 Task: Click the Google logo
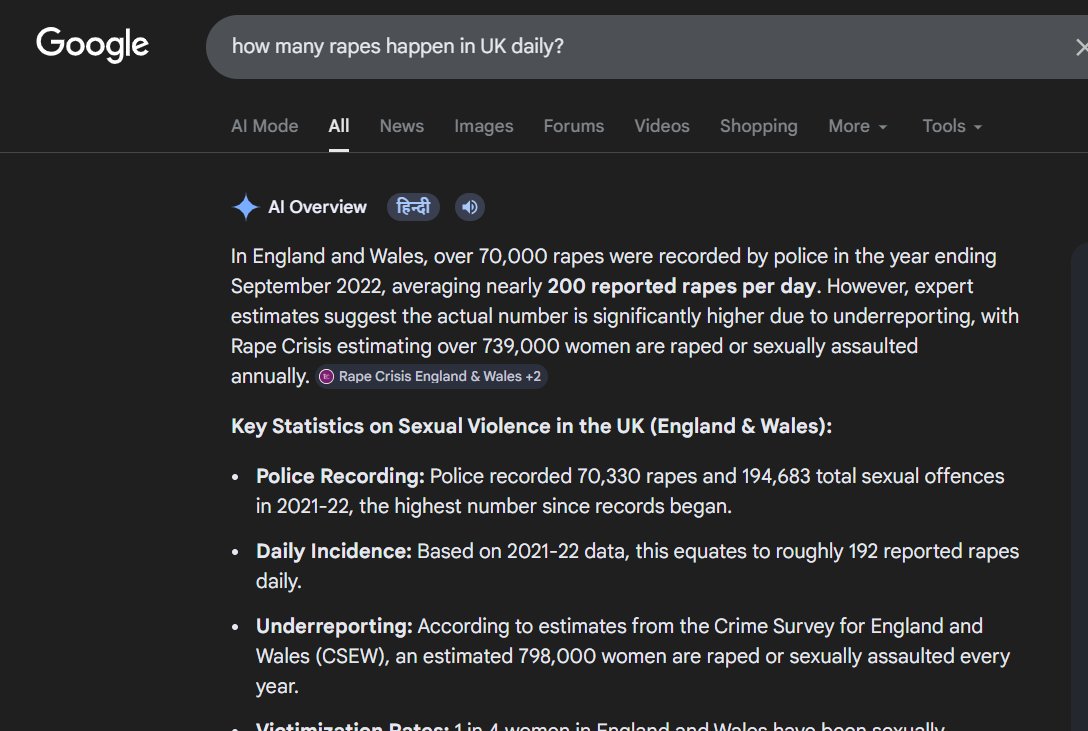point(92,44)
